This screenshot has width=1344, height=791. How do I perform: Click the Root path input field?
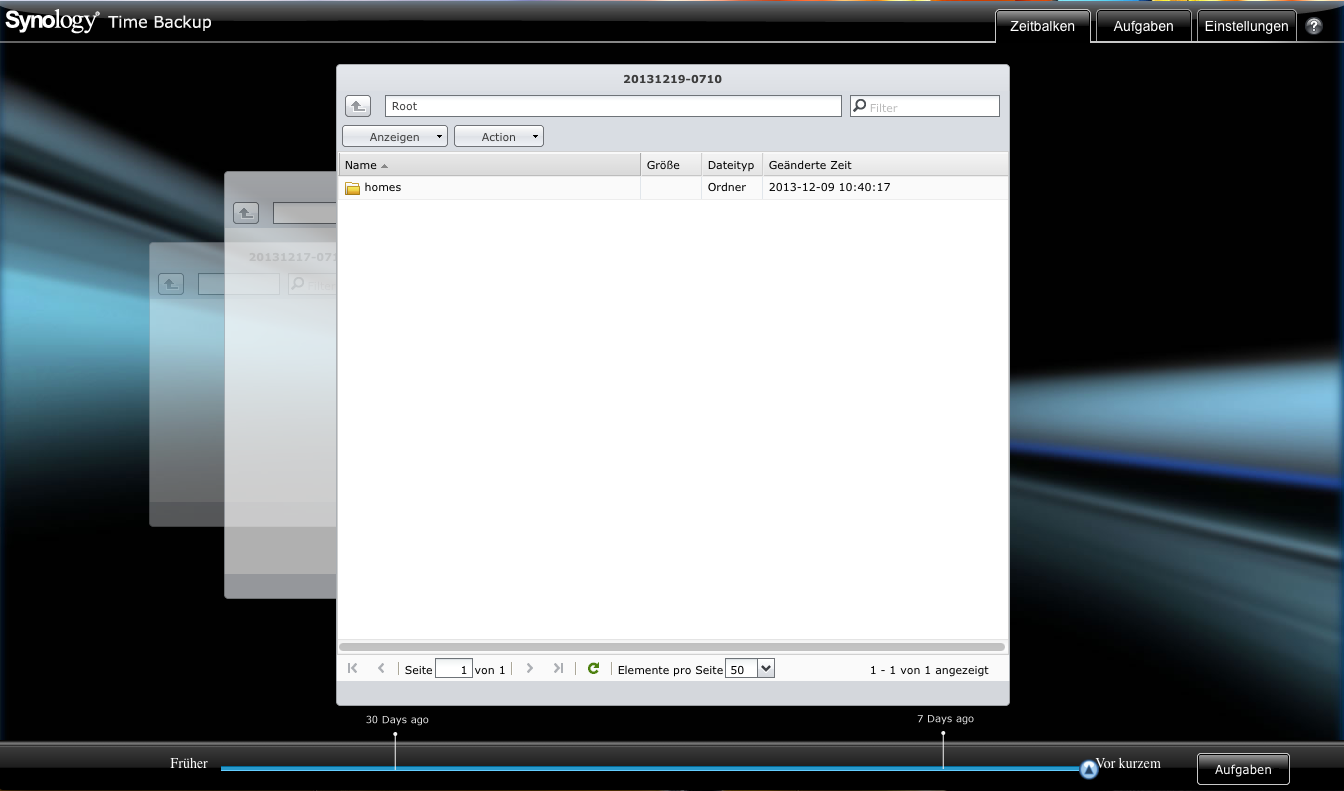click(613, 106)
